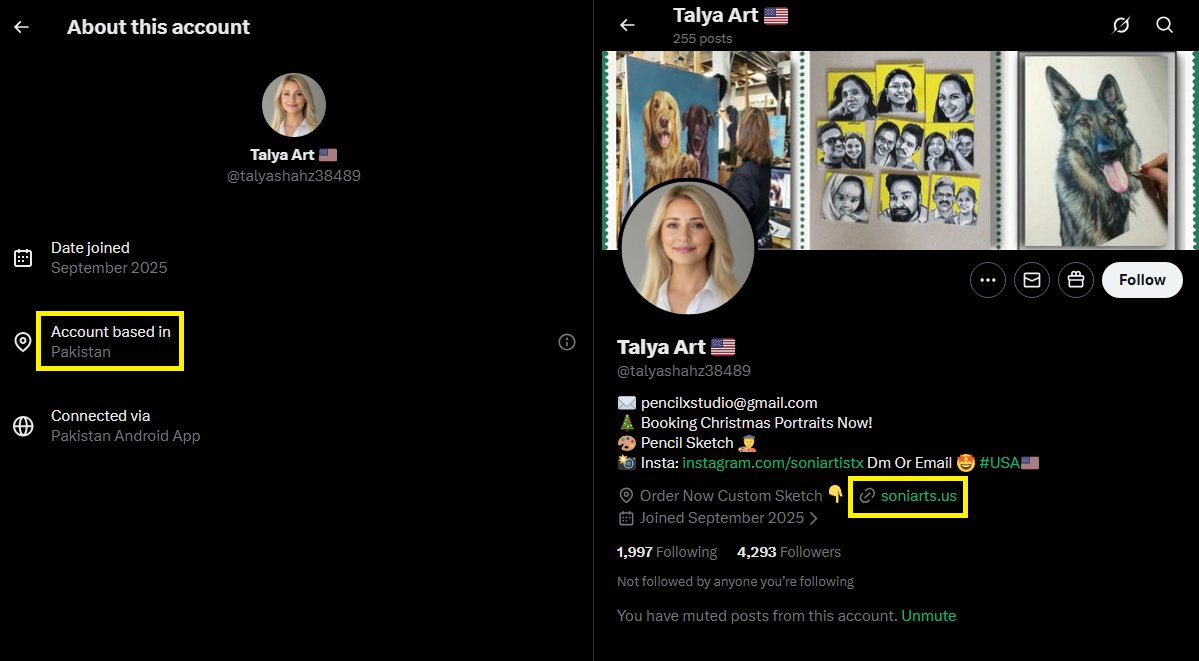Open the More options three-dot menu
Screen dimensions: 1199x661
pos(987,280)
